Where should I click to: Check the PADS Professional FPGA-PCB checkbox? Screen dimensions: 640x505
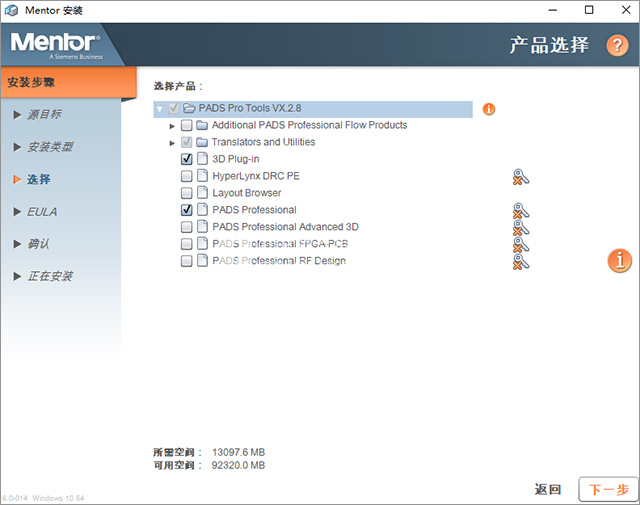click(x=187, y=244)
